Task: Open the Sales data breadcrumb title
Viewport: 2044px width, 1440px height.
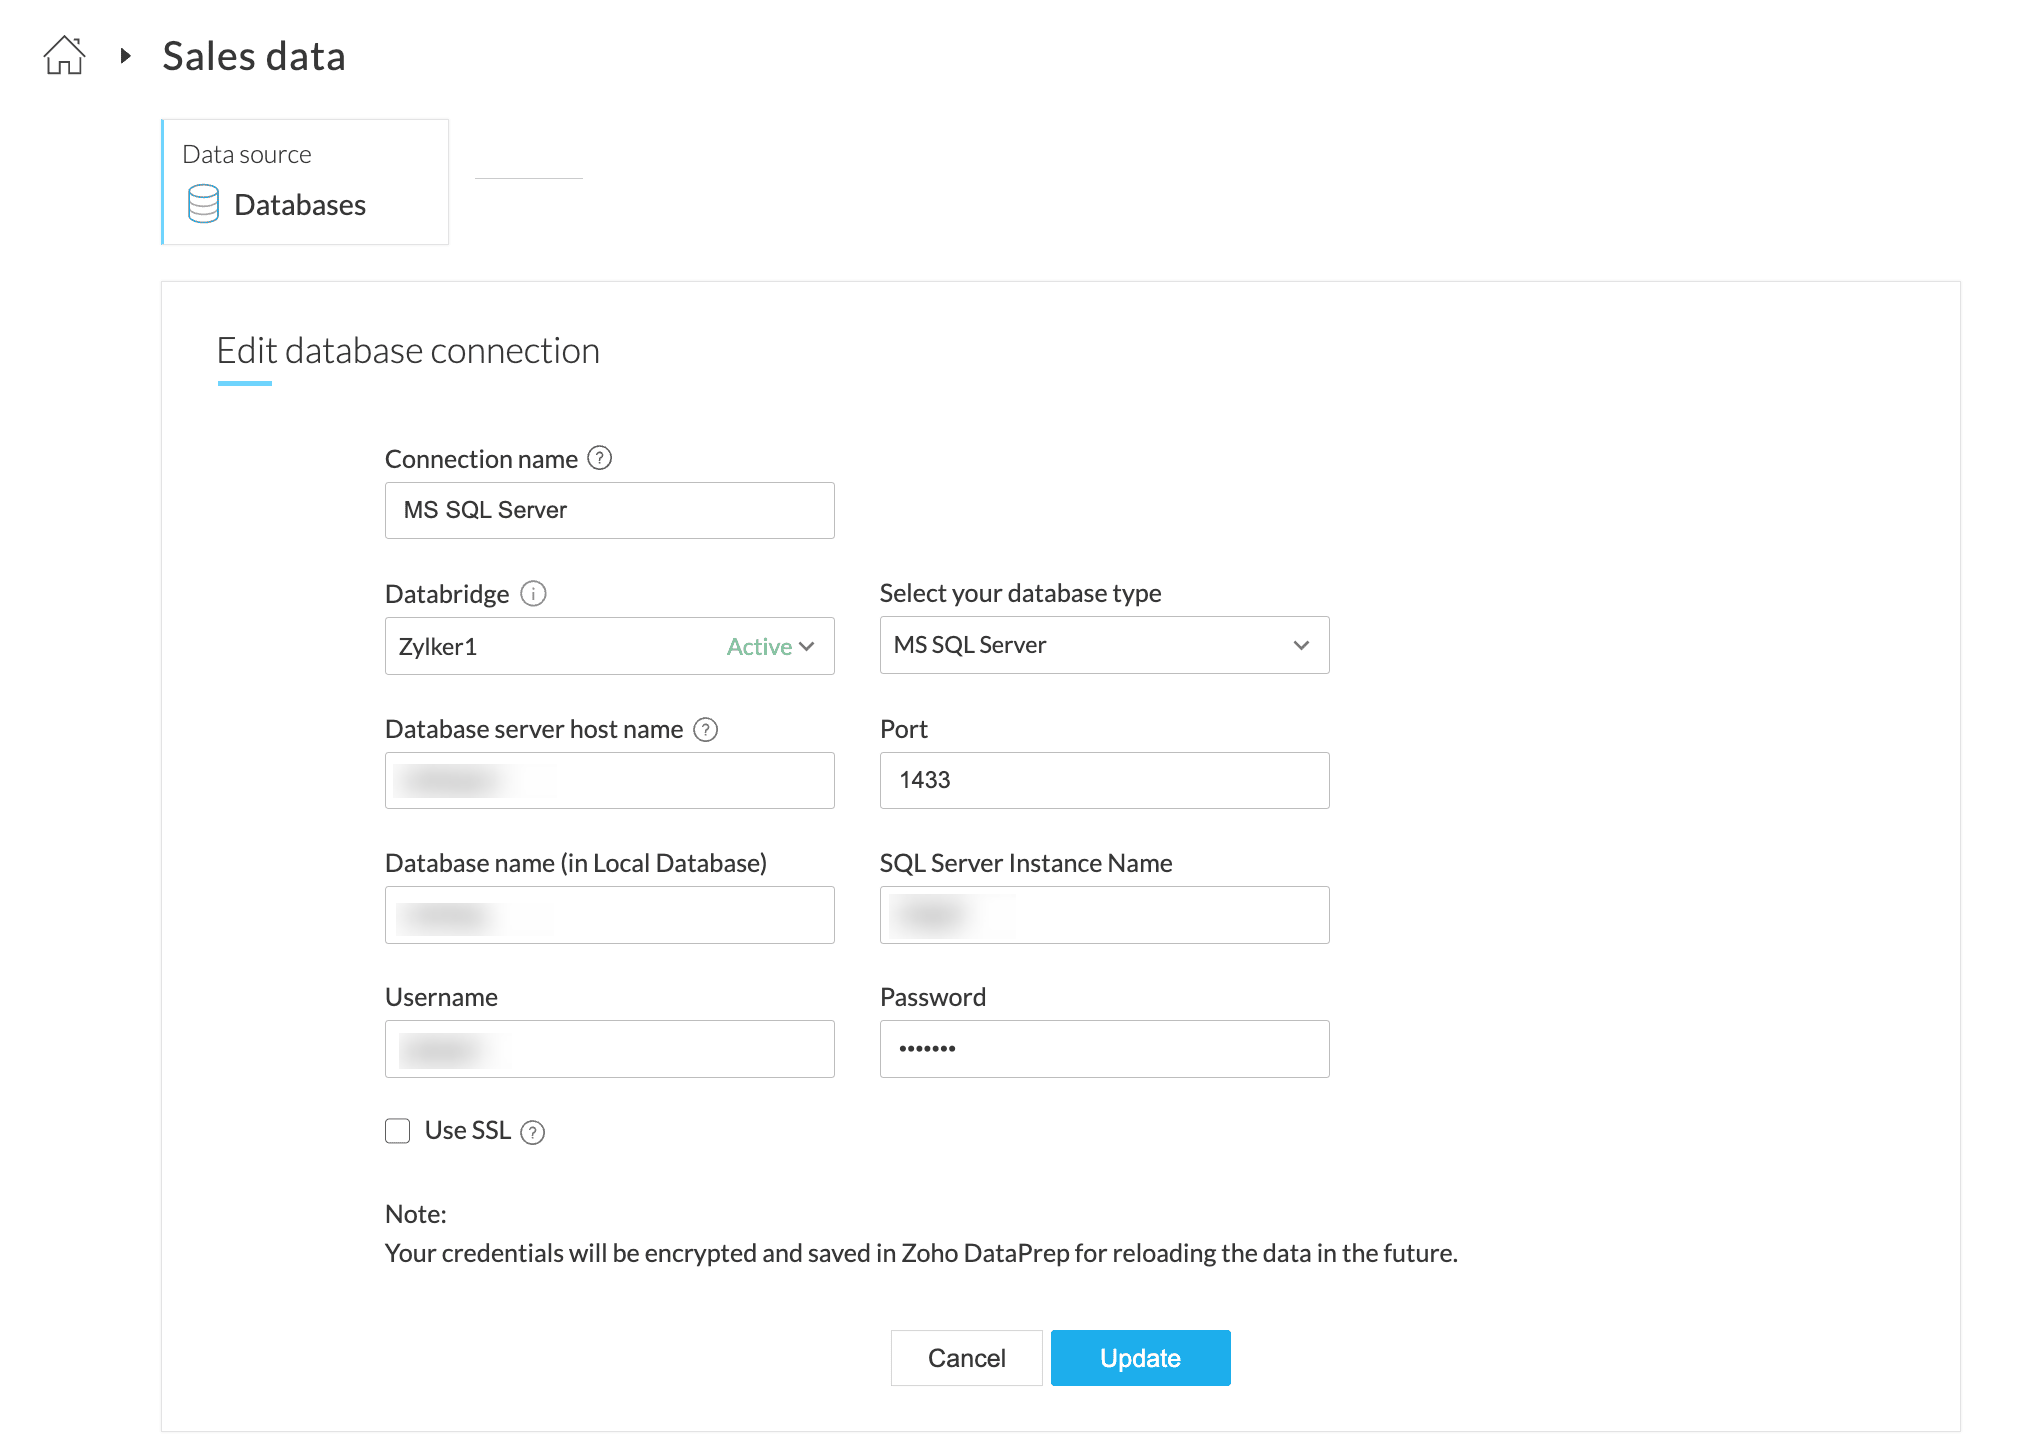Action: [x=254, y=56]
